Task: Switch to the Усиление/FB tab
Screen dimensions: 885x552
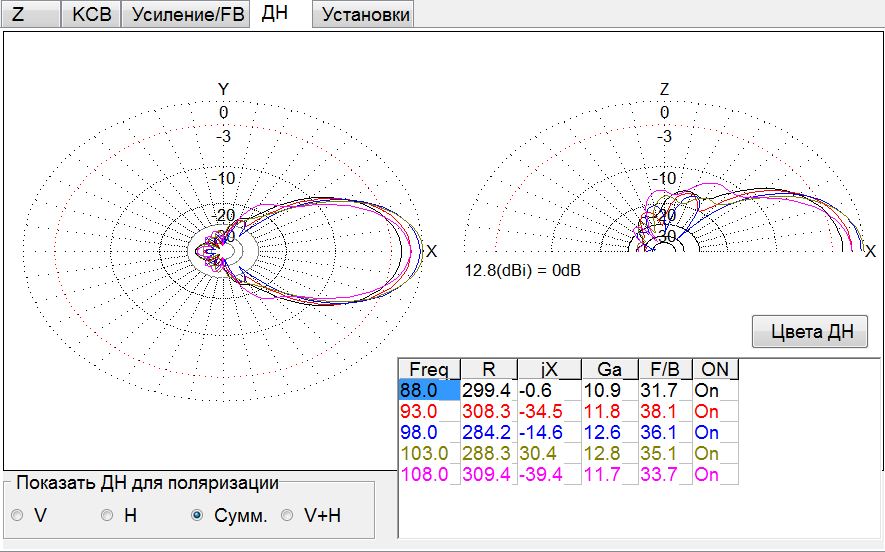Action: click(186, 14)
